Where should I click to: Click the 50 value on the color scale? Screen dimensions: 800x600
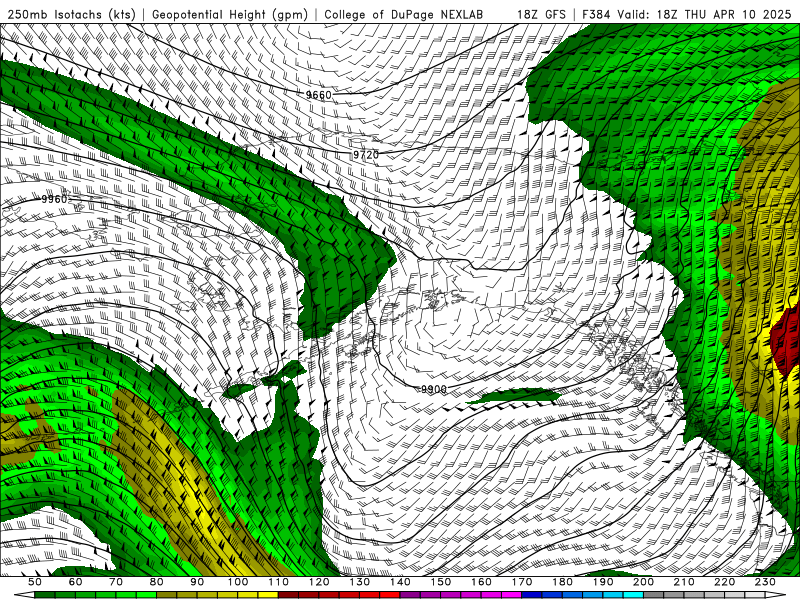(x=35, y=582)
